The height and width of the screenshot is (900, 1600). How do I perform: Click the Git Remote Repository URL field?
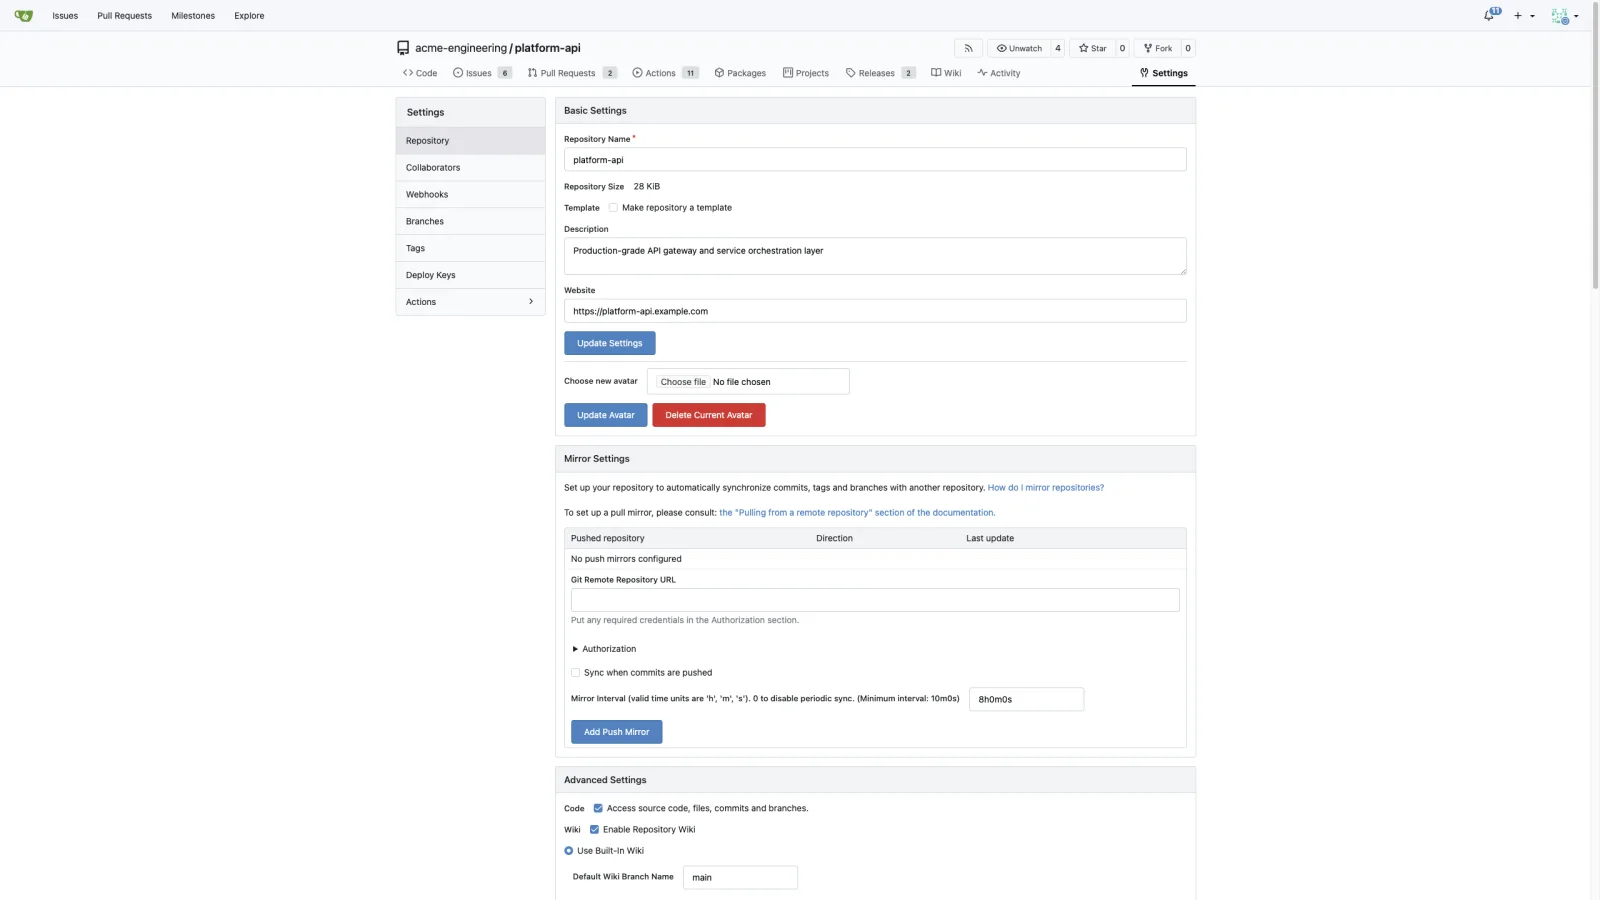[x=875, y=600]
